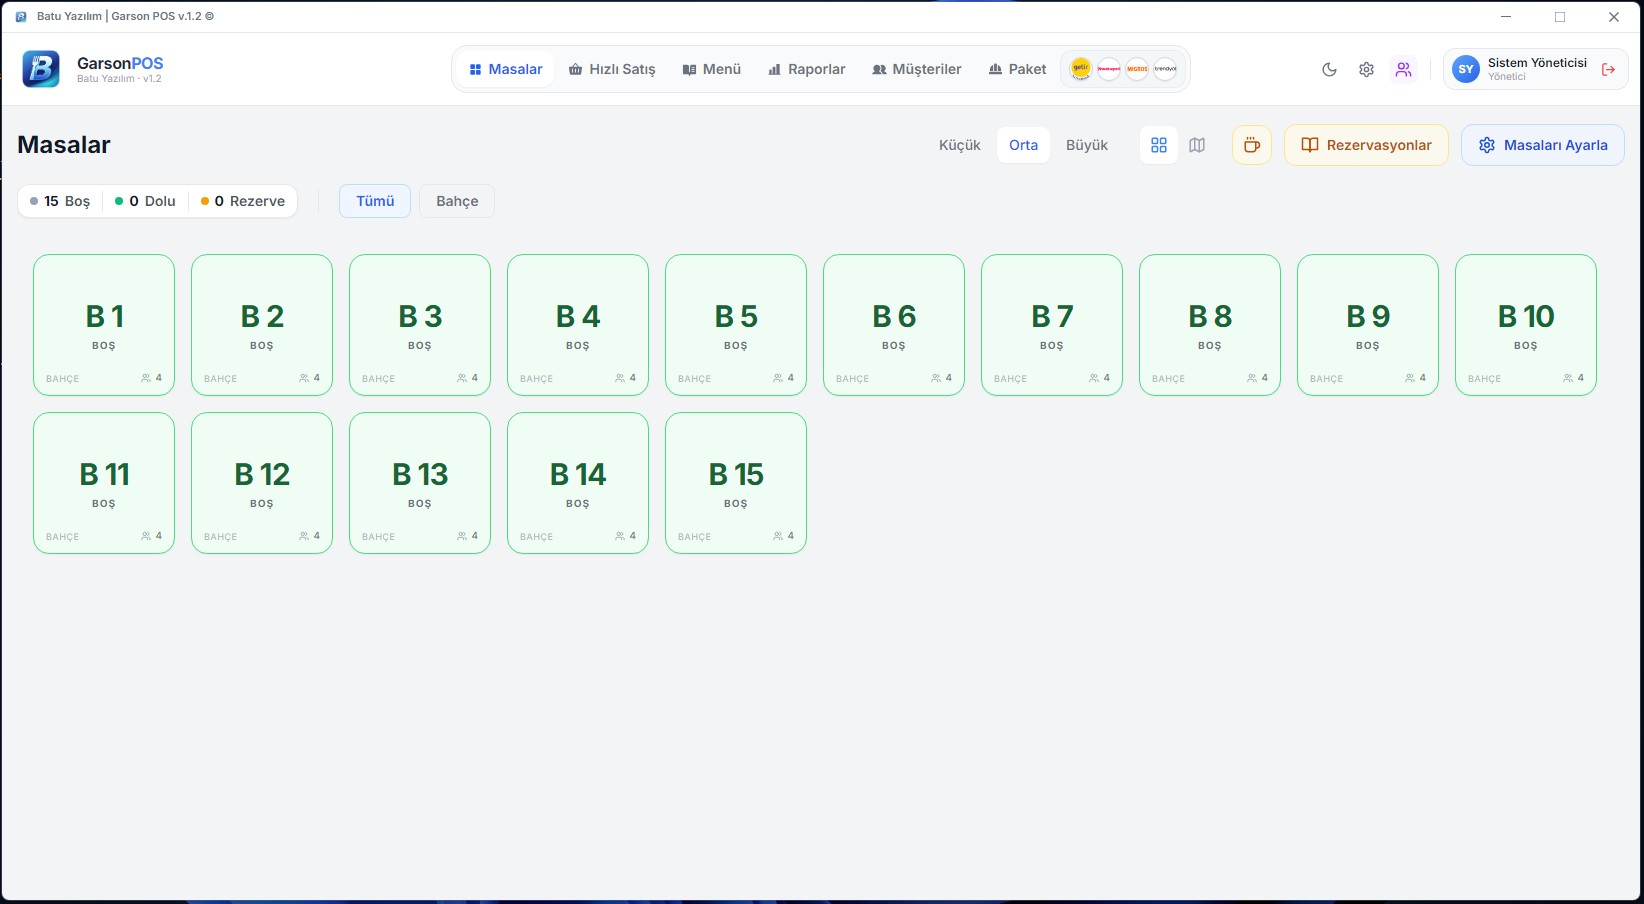This screenshot has width=1644, height=904.
Task: Toggle dark mode with the moon icon
Action: tap(1329, 70)
